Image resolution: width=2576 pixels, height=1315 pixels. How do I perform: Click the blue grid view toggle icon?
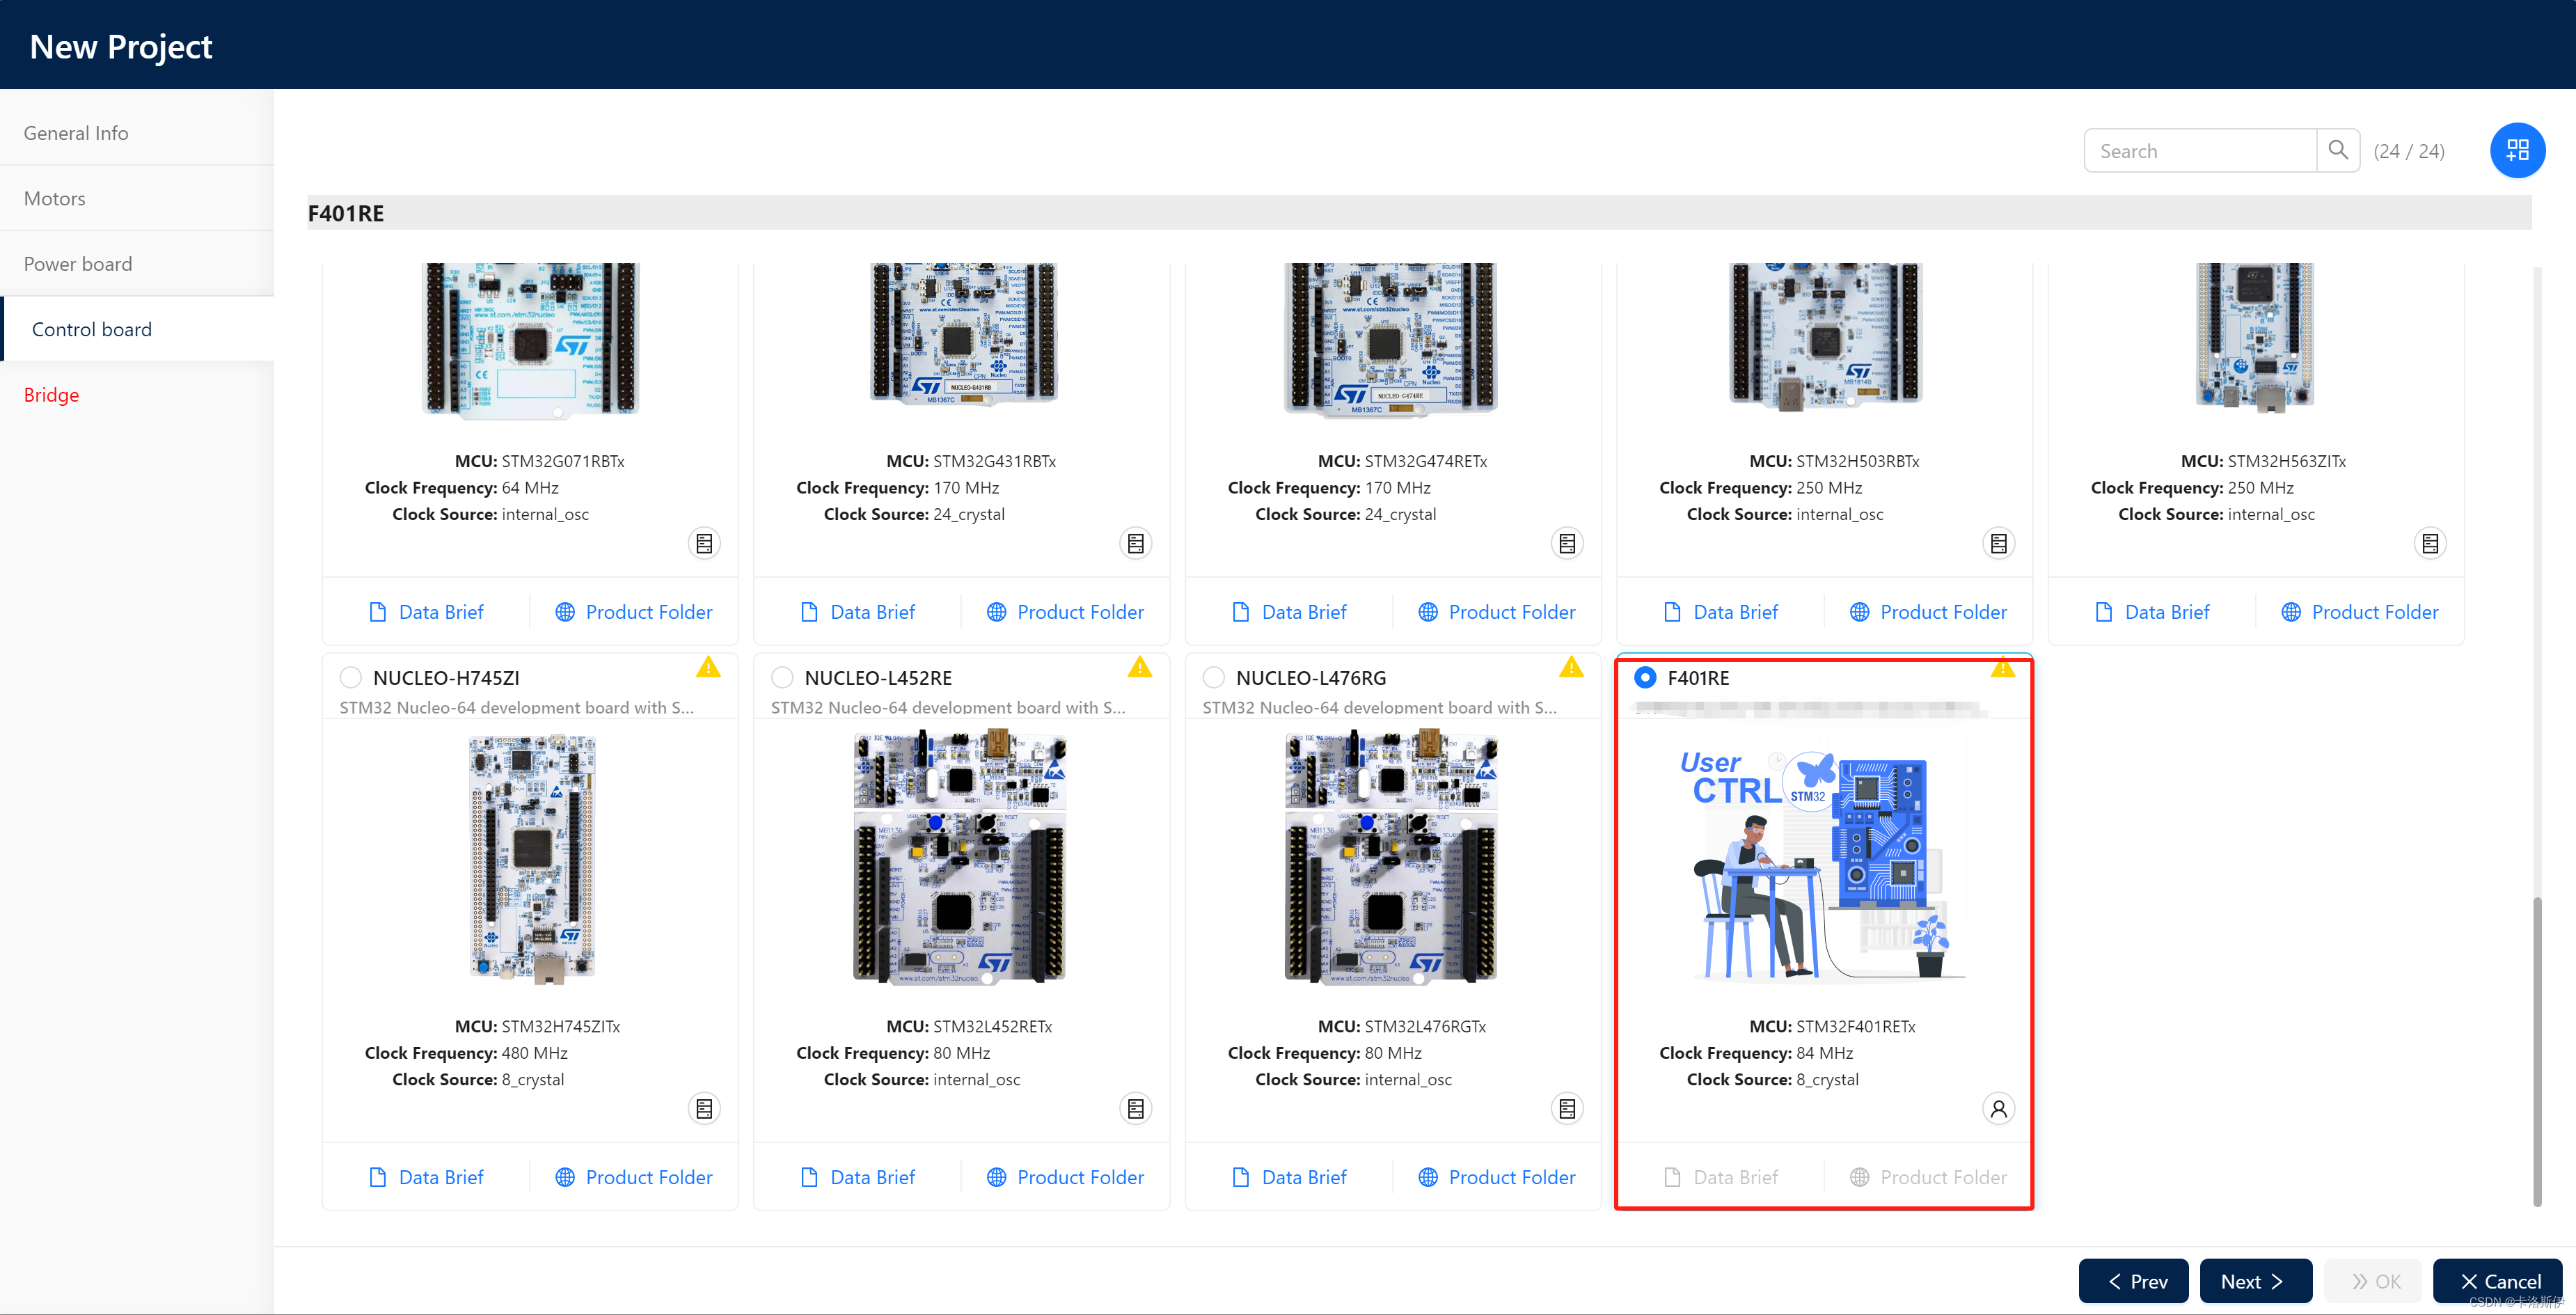[2517, 150]
